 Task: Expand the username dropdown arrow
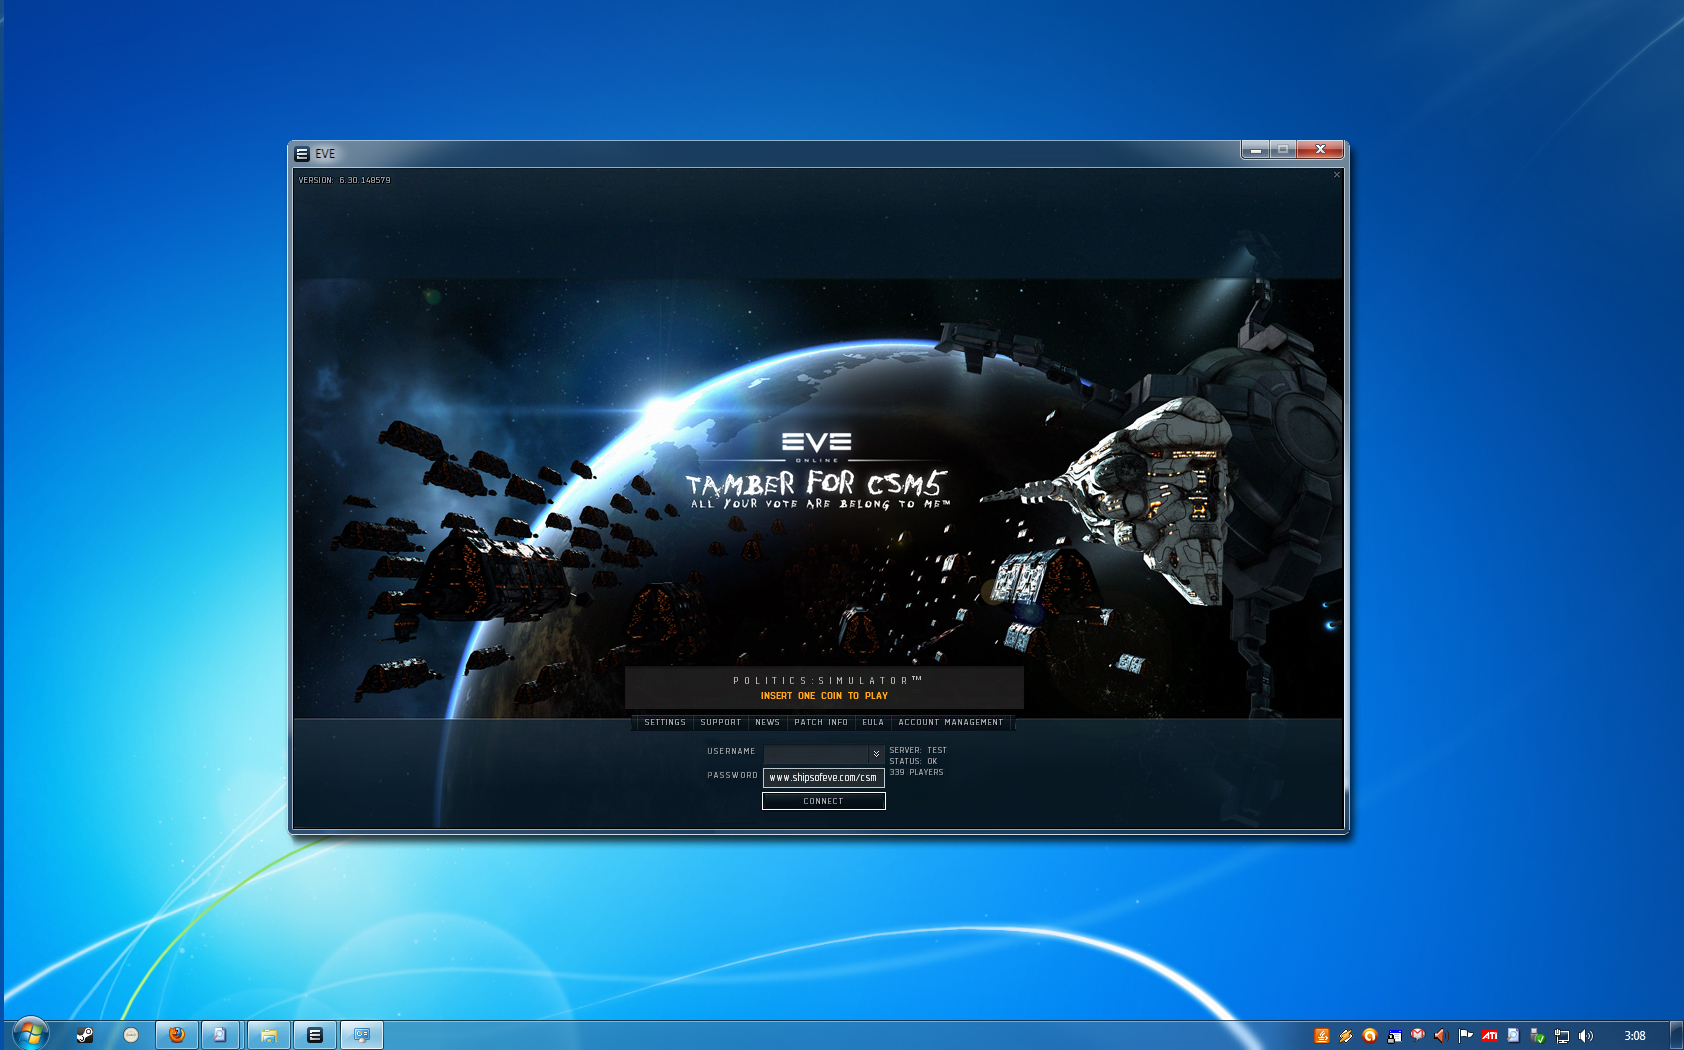[877, 754]
